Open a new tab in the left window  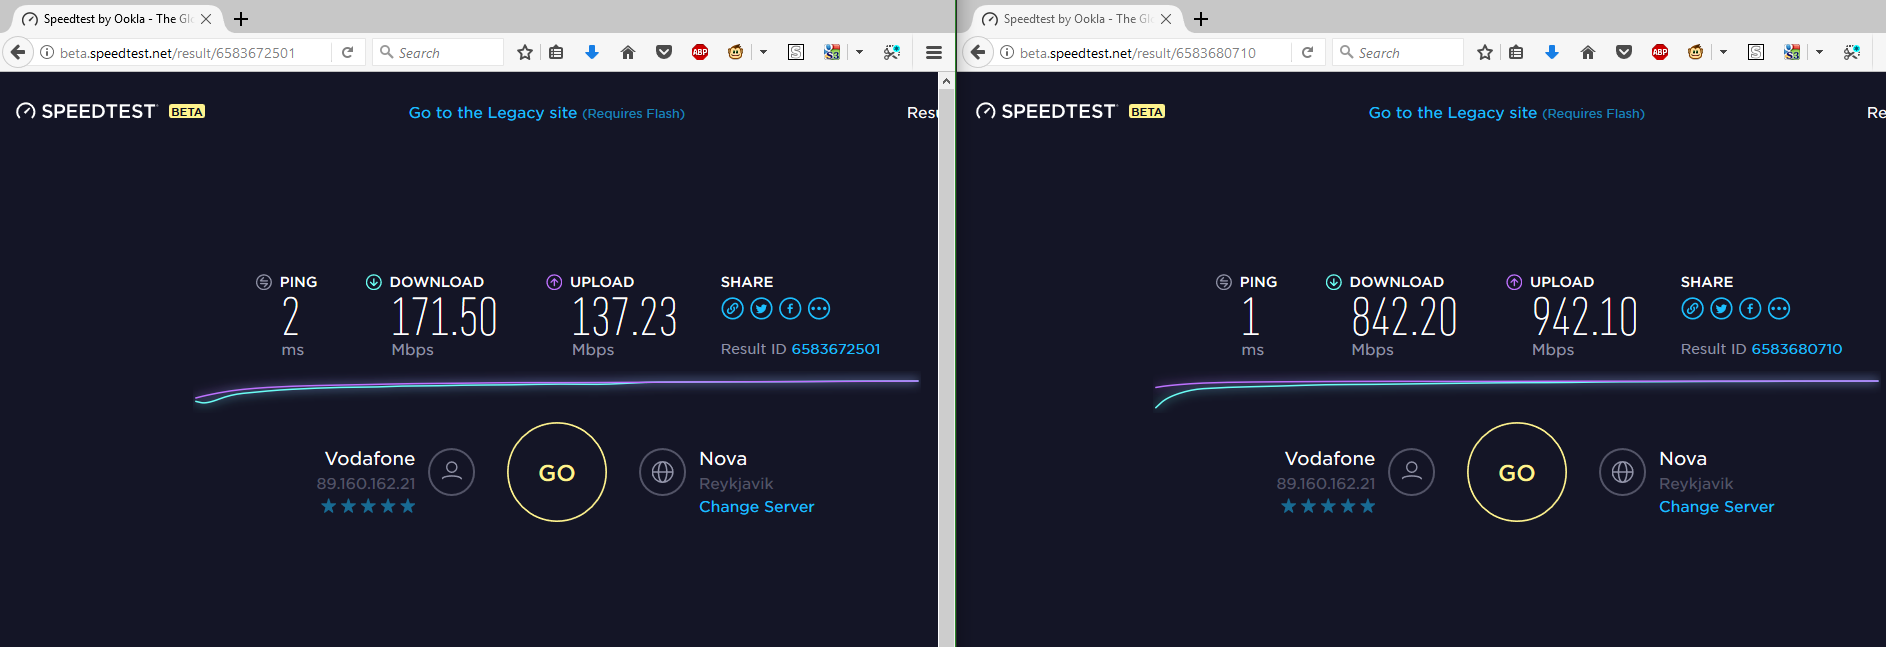coord(241,19)
